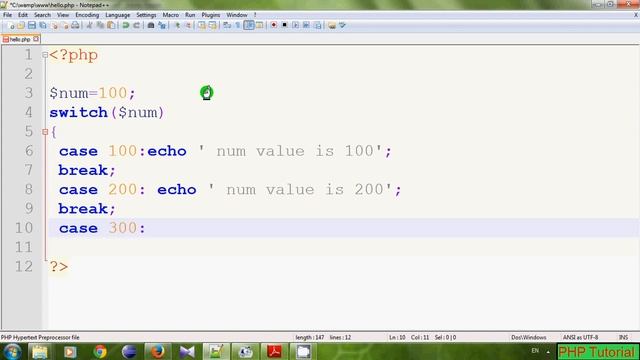
Task: Click the Save All toolbar icon
Action: coord(42,25)
